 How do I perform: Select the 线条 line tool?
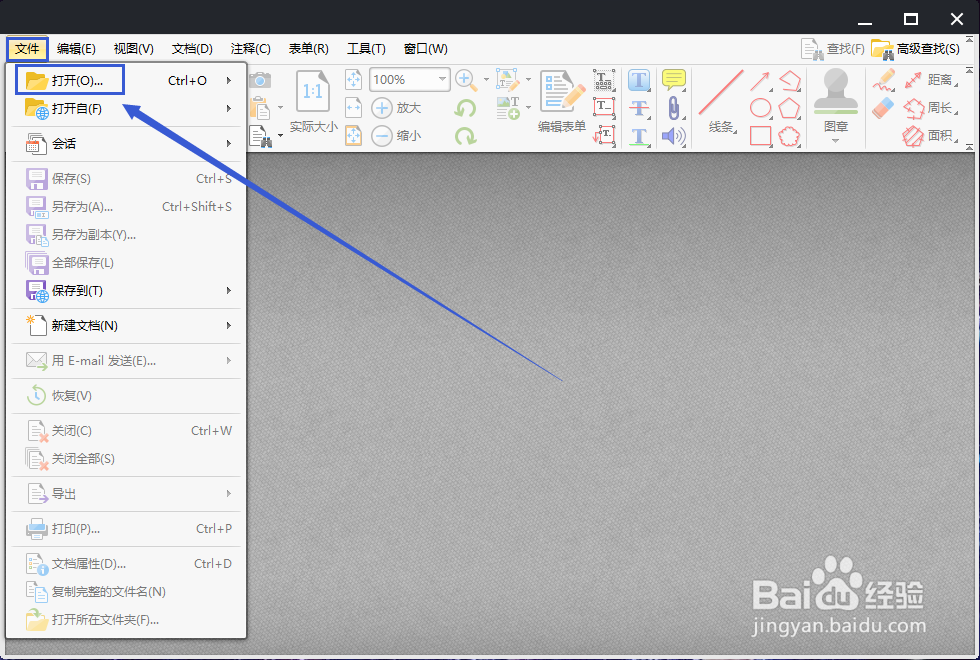[721, 102]
